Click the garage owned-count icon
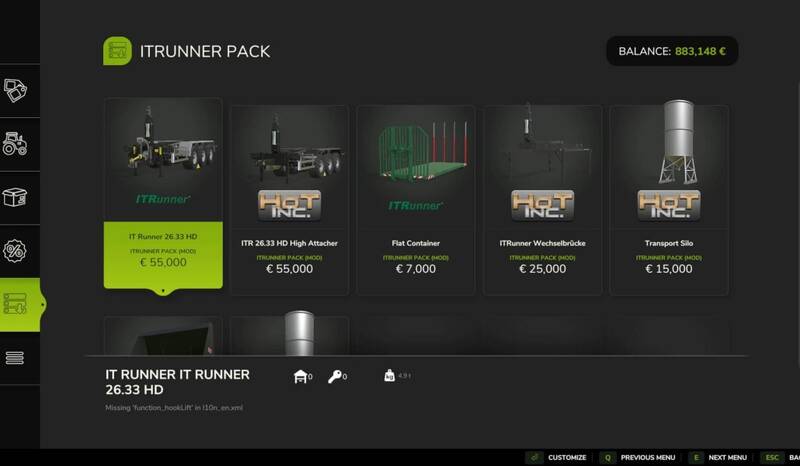800x466 pixels. (x=301, y=377)
